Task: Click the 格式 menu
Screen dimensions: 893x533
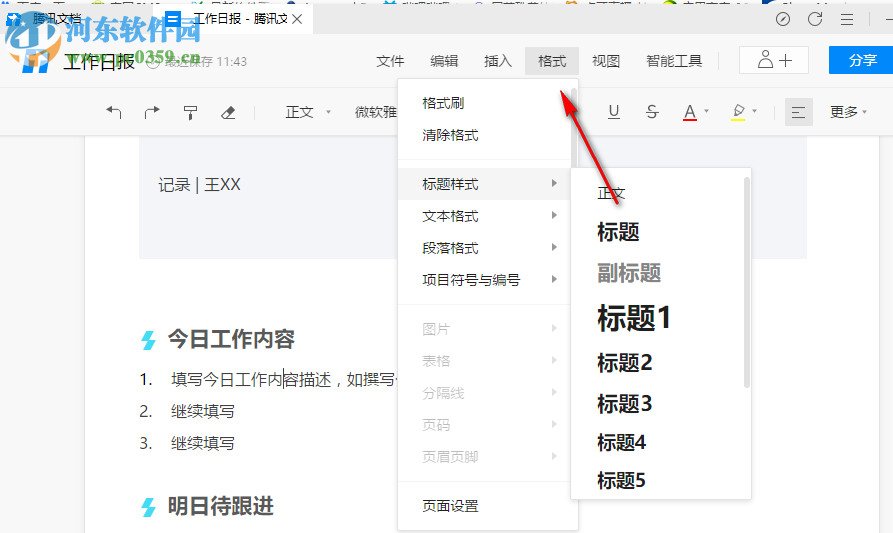Action: point(552,61)
